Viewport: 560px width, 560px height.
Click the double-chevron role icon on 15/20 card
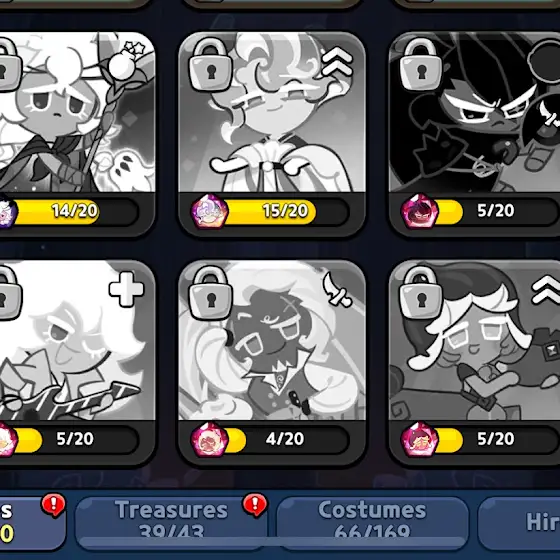pyautogui.click(x=336, y=62)
